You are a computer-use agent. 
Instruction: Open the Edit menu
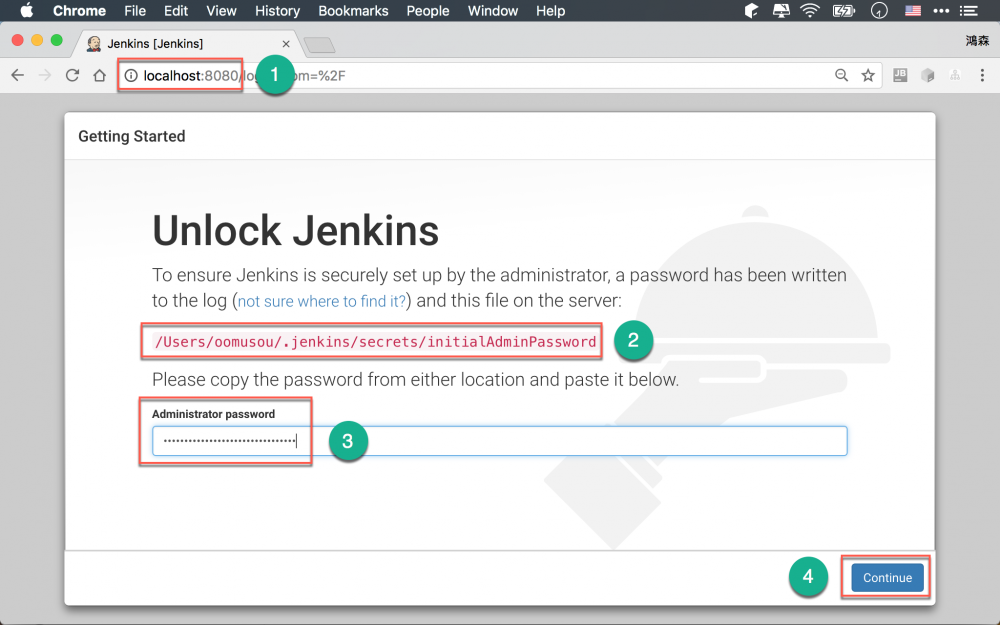pyautogui.click(x=175, y=11)
